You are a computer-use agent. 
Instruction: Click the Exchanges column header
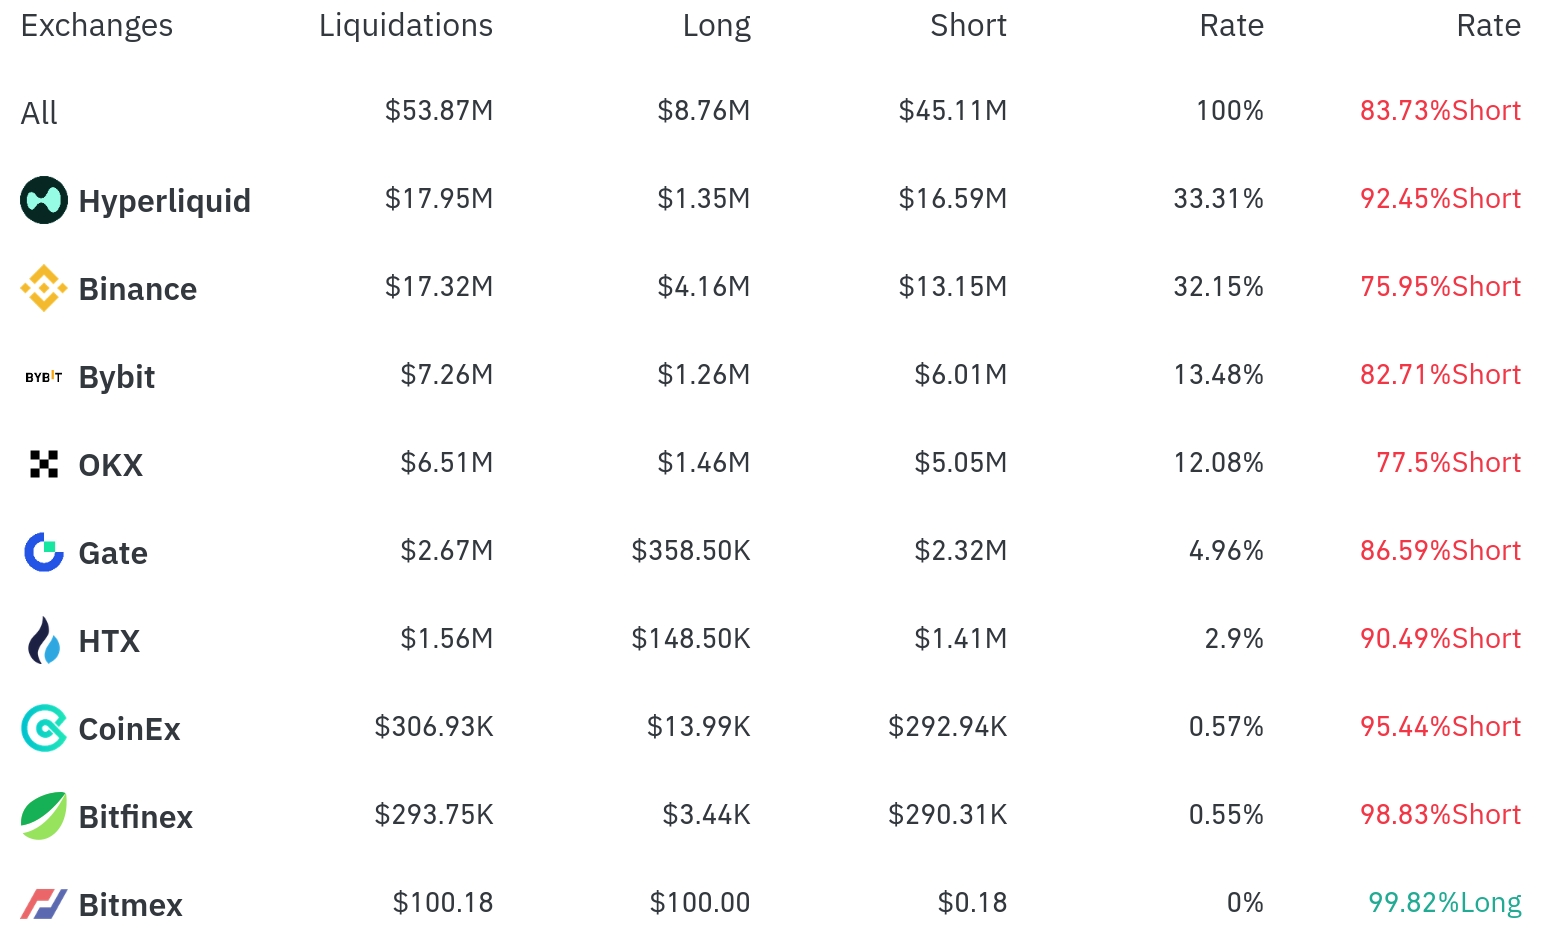tap(96, 25)
